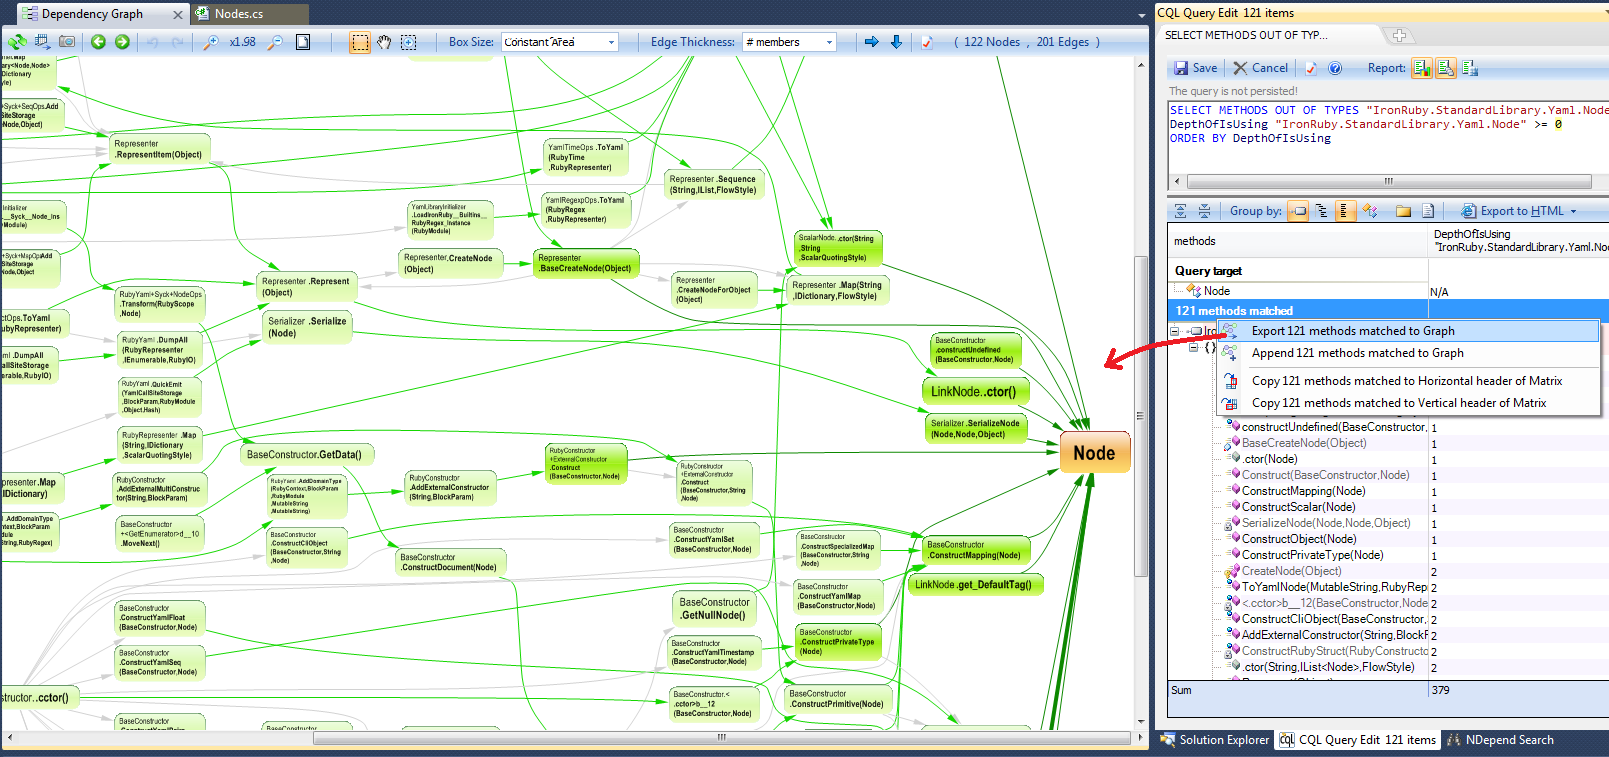Choose Copy to Vertical header of Matrix
The width and height of the screenshot is (1609, 757).
[x=1408, y=403]
